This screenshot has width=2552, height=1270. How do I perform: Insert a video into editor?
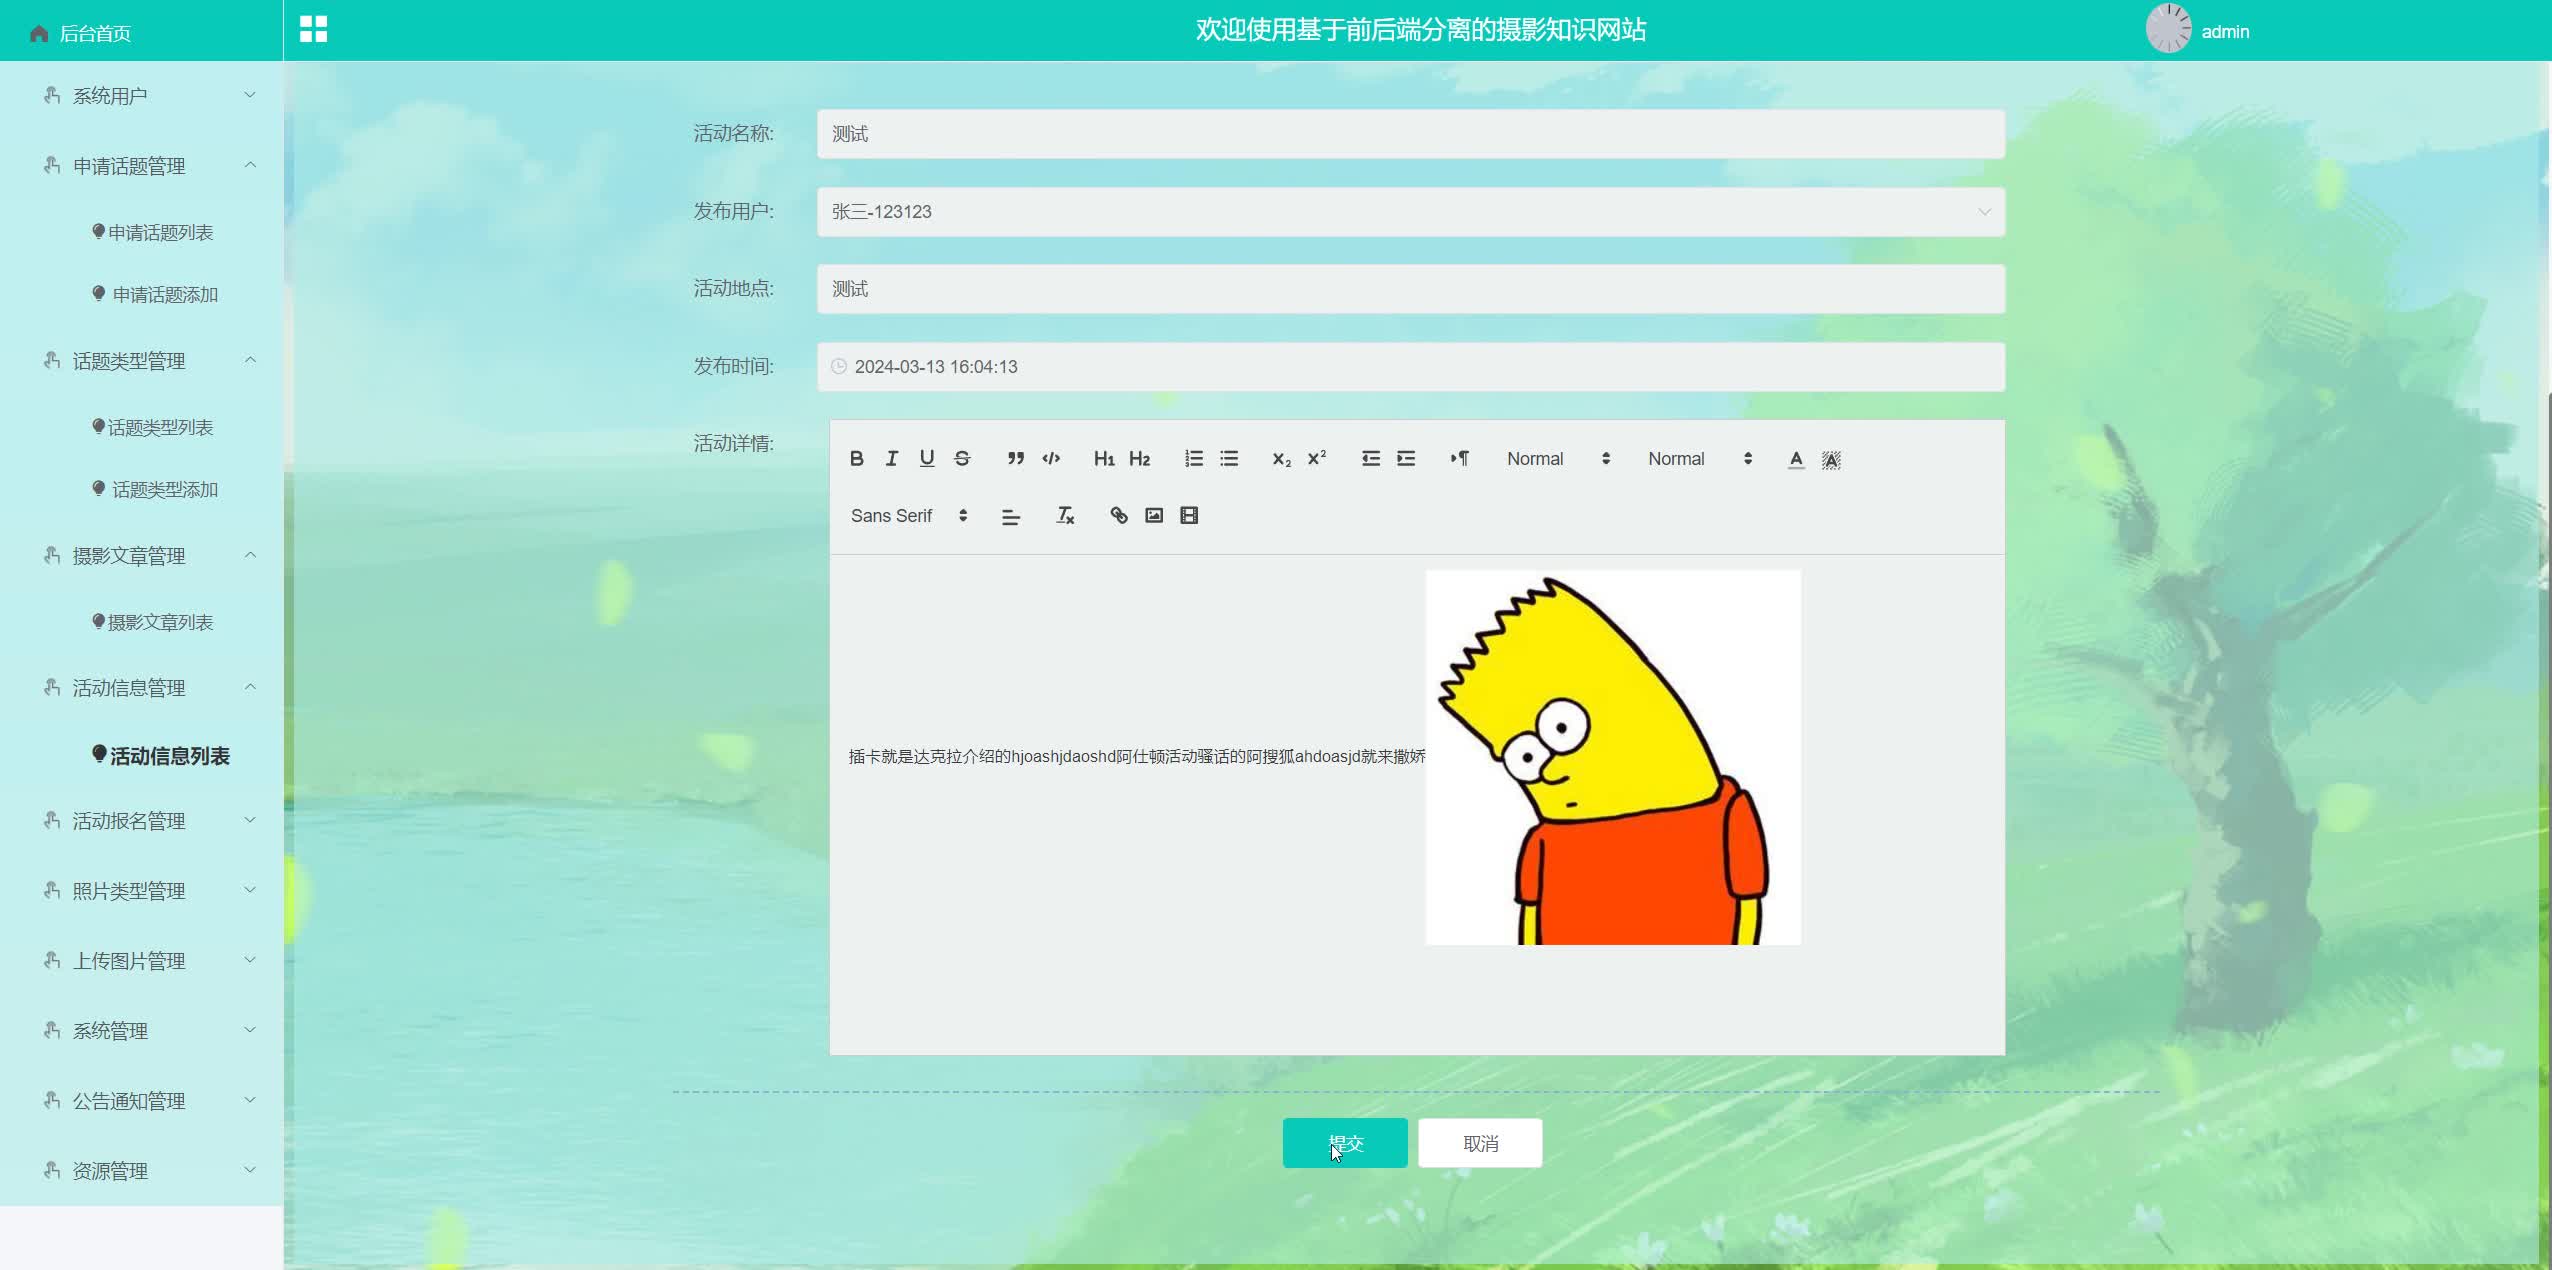click(1189, 516)
